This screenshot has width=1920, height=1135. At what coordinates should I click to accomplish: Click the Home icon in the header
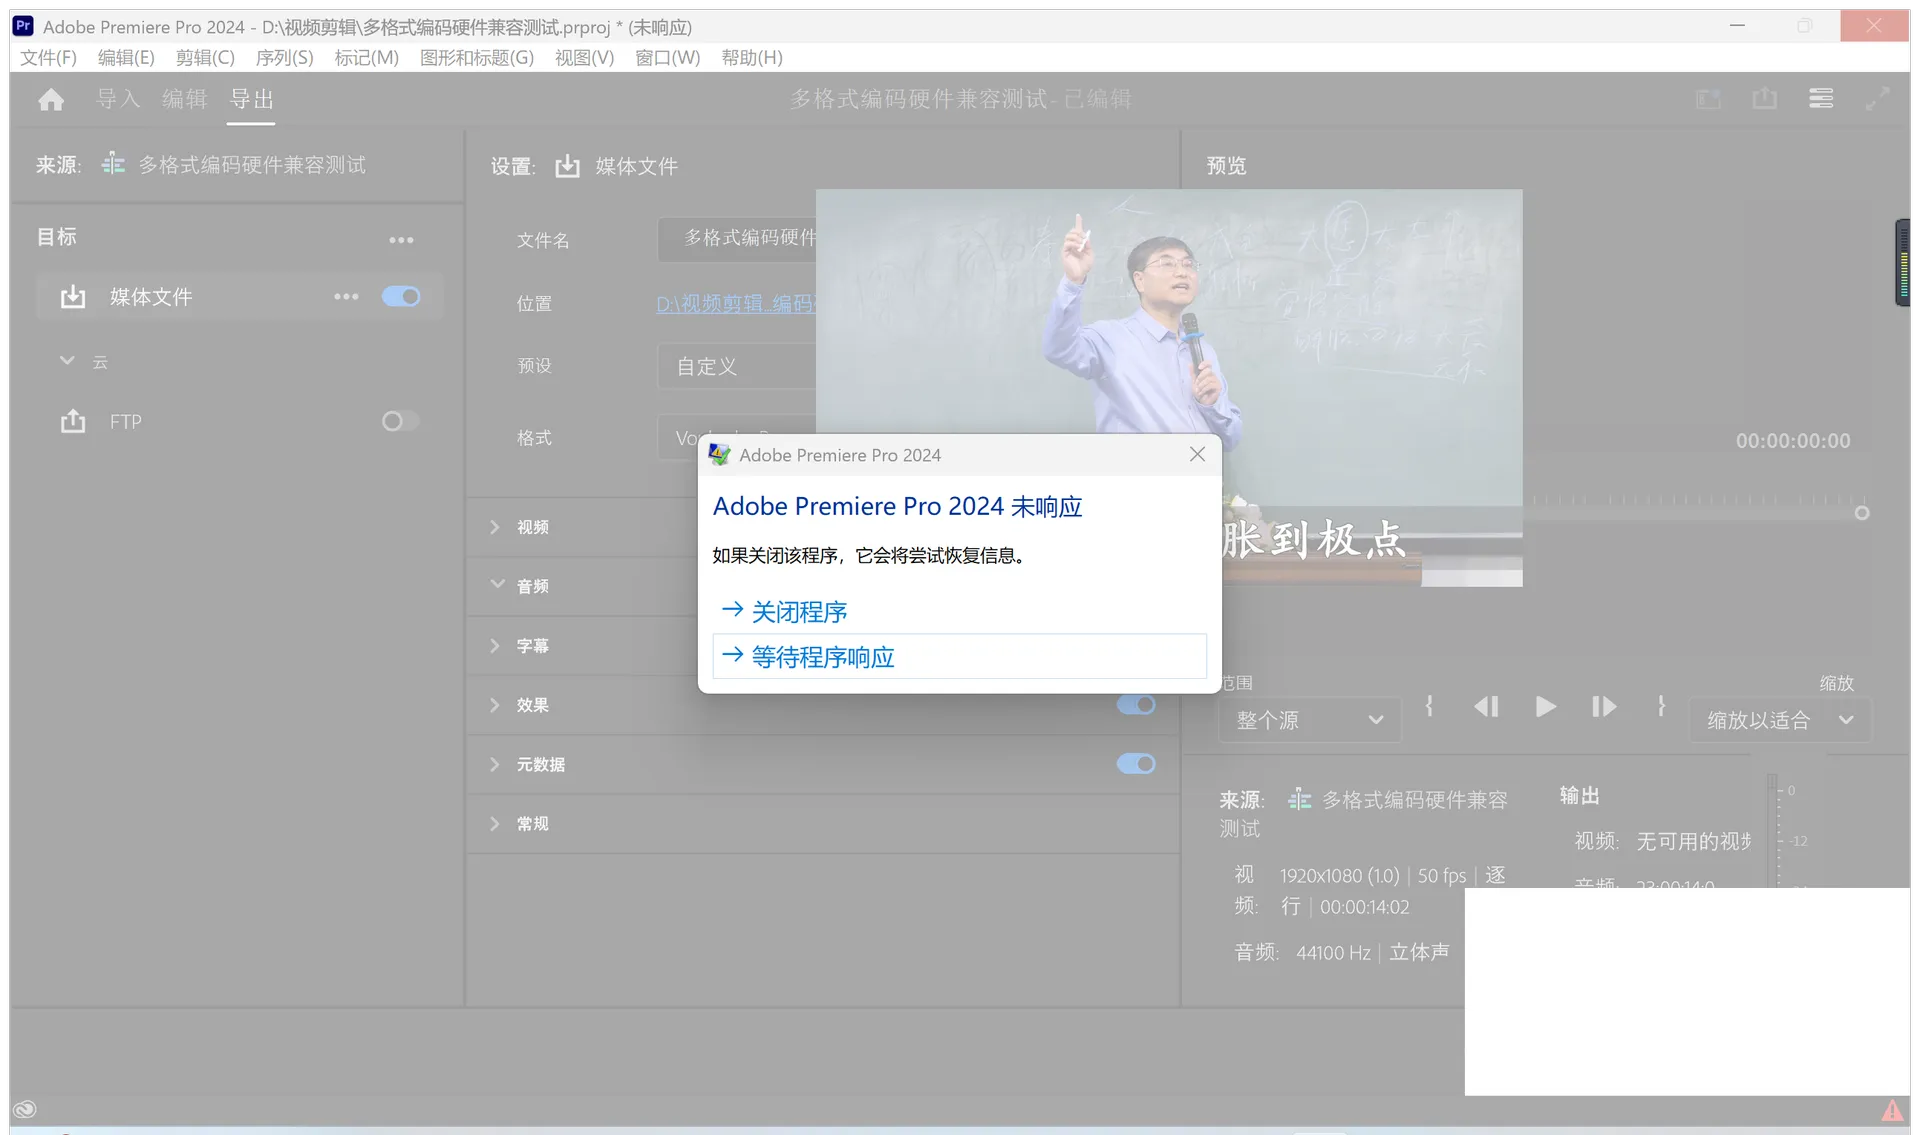pos(51,100)
